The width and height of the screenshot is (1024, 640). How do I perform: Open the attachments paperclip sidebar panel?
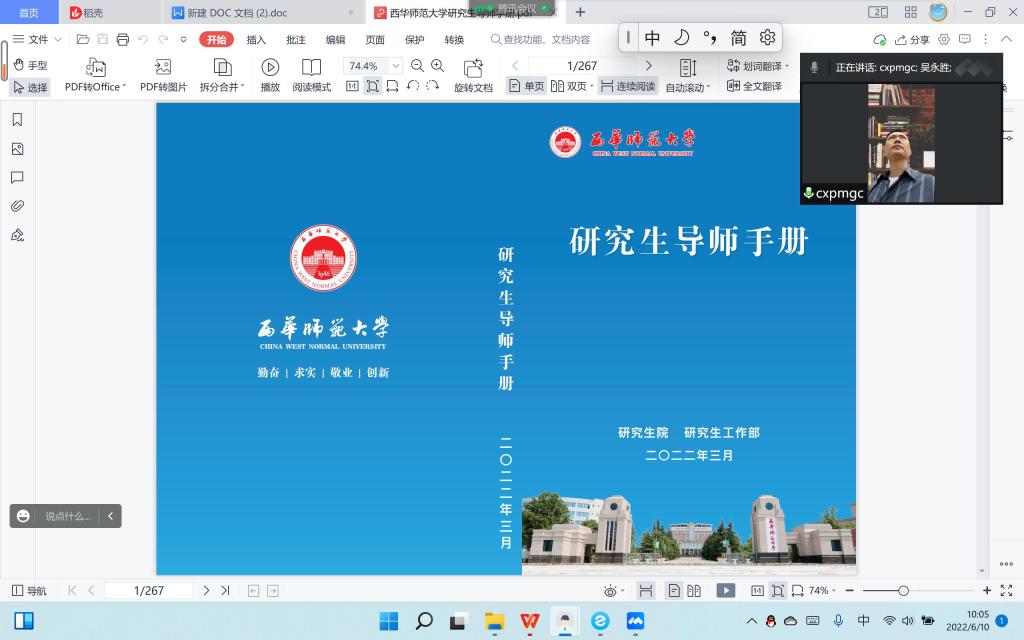click(17, 207)
